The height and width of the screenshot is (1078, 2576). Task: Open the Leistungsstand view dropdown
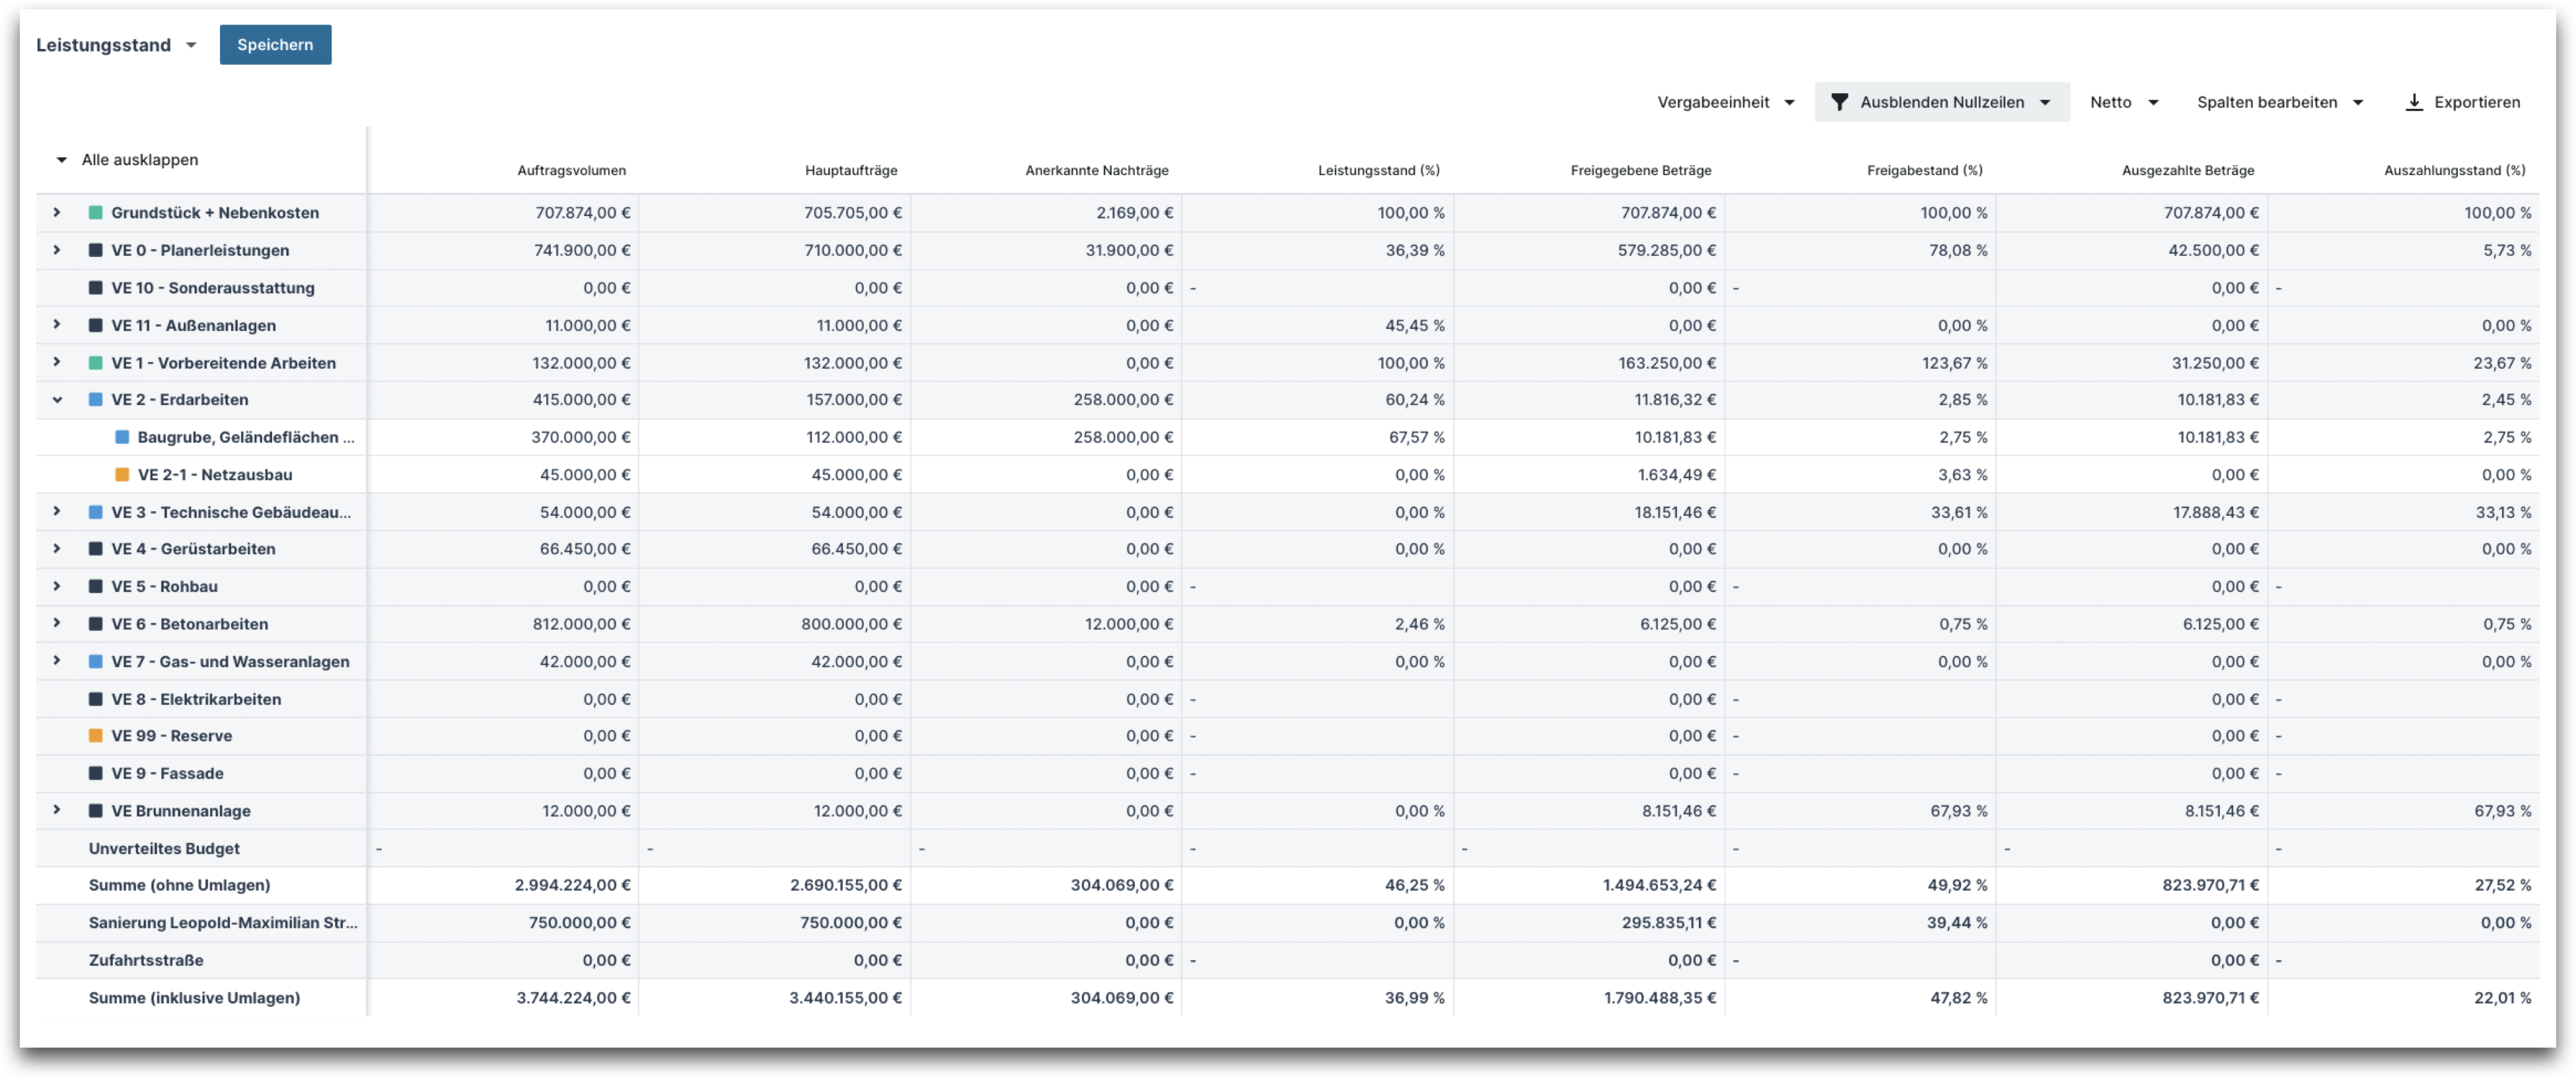(x=116, y=45)
